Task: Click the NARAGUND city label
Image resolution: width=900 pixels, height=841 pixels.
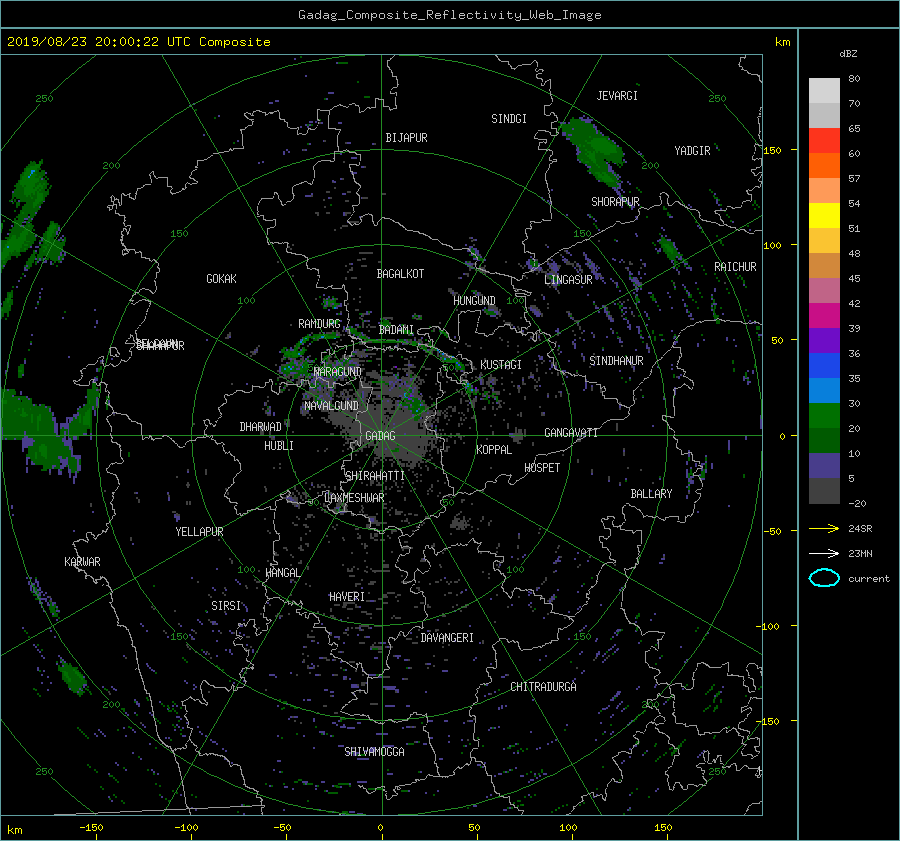Action: 338,372
